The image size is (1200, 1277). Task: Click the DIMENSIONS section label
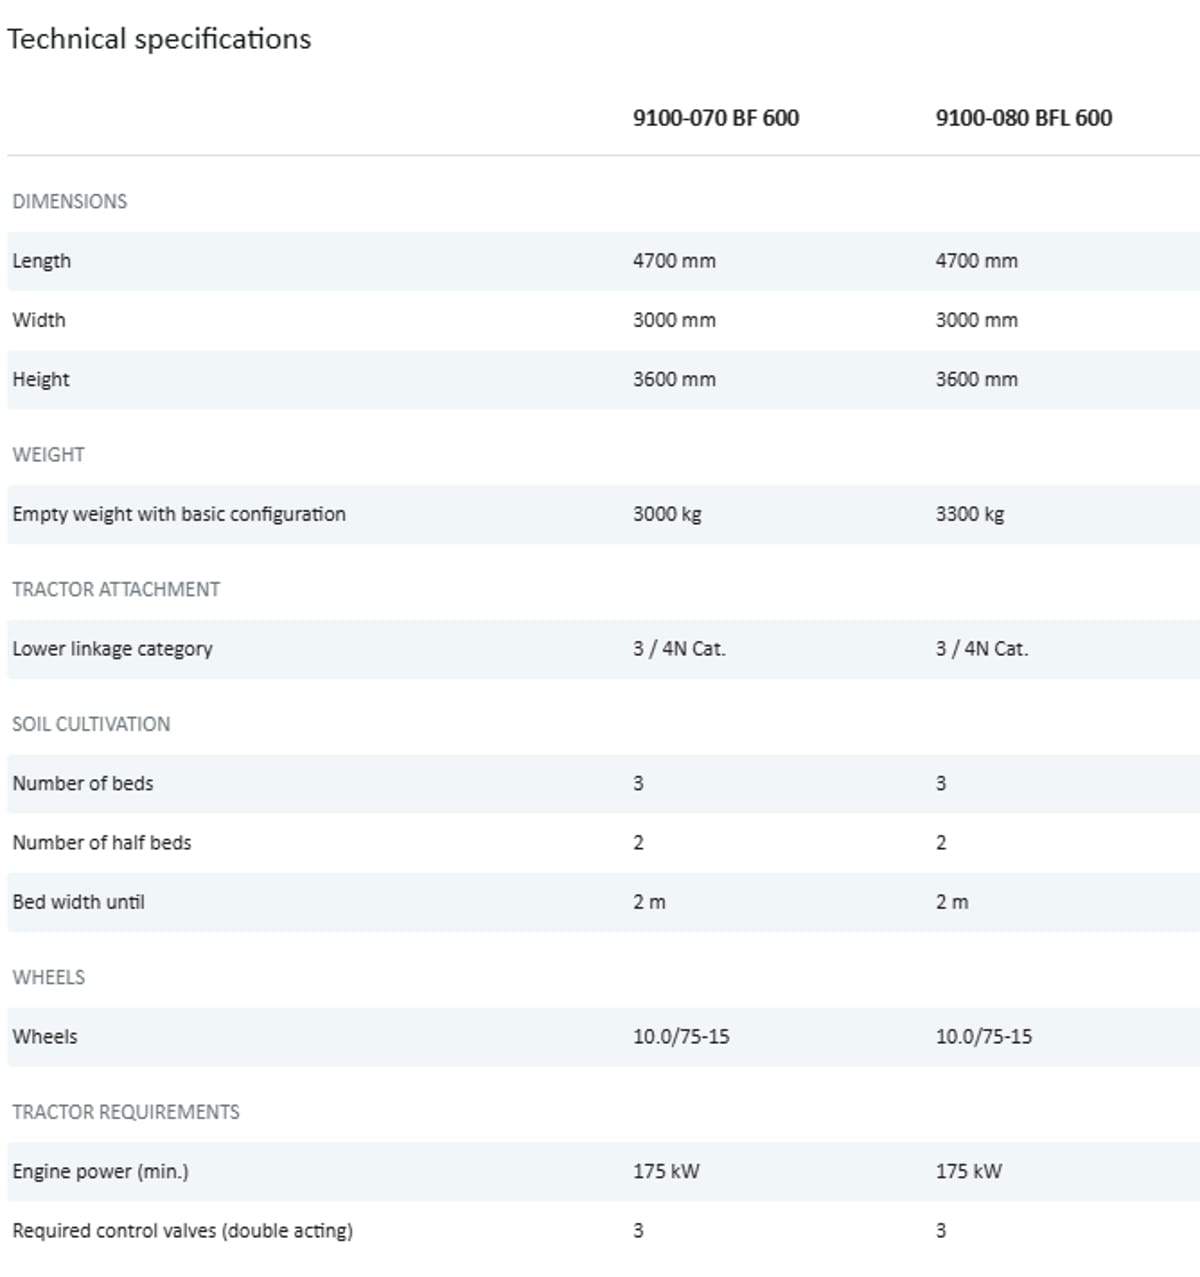point(70,201)
